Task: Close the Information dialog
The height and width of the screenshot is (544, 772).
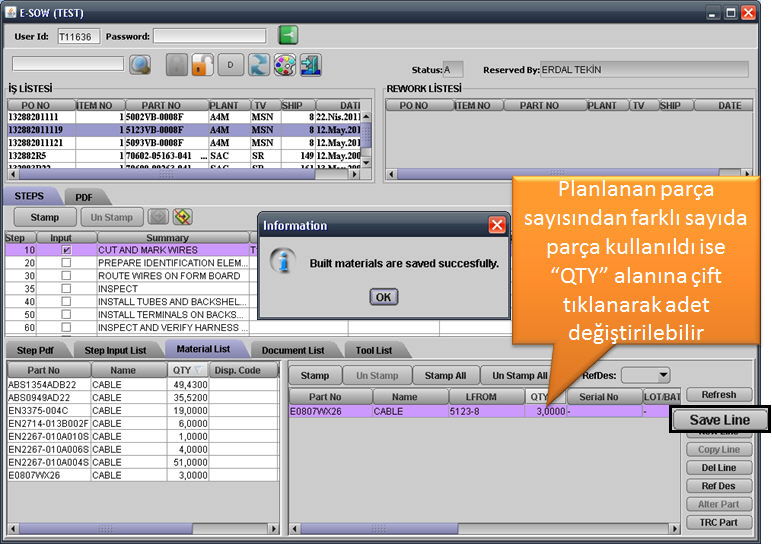Action: (497, 225)
